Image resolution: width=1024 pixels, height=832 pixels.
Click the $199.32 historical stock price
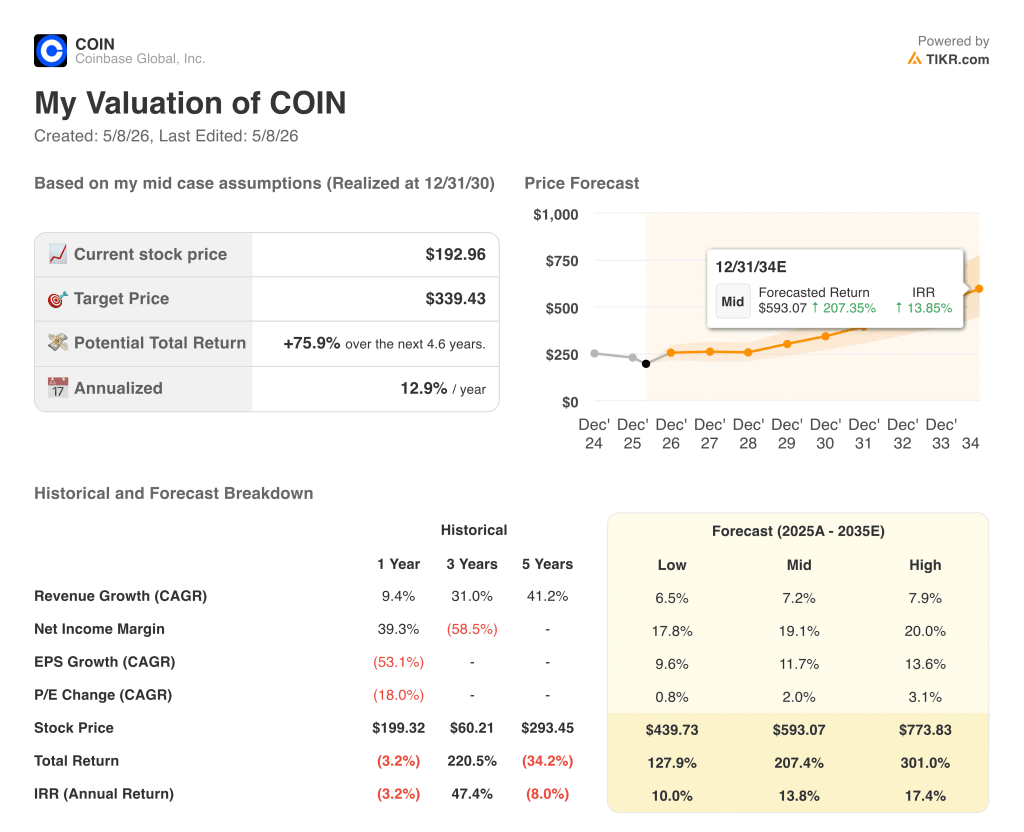pyautogui.click(x=398, y=728)
